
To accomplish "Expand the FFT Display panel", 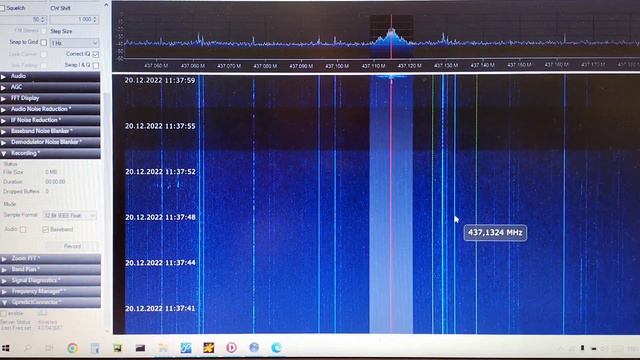I will tap(50, 98).
